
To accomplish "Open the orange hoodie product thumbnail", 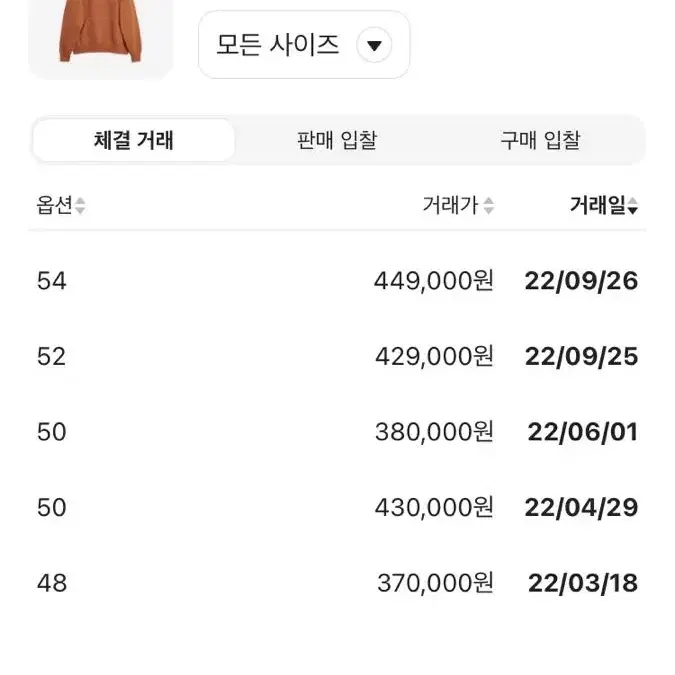I will coord(101,40).
